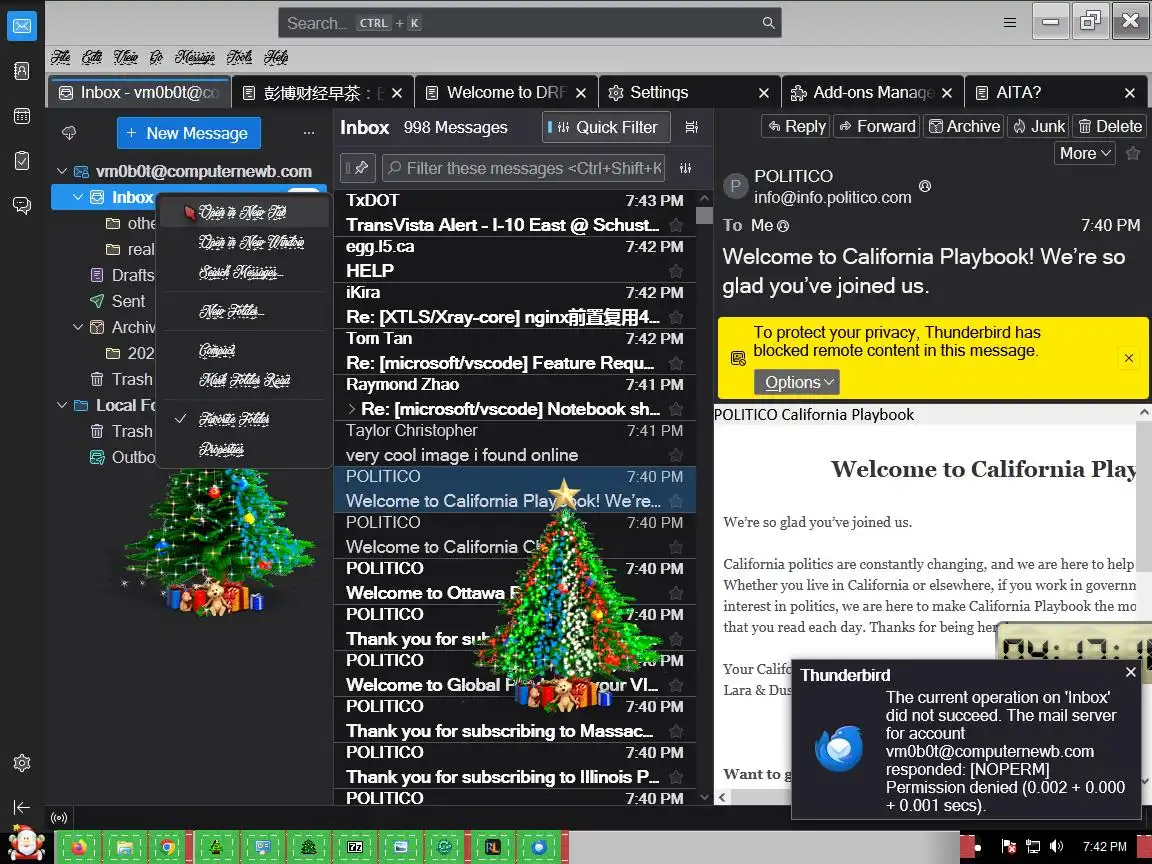
Task: Click the Forward button
Action: 877,126
